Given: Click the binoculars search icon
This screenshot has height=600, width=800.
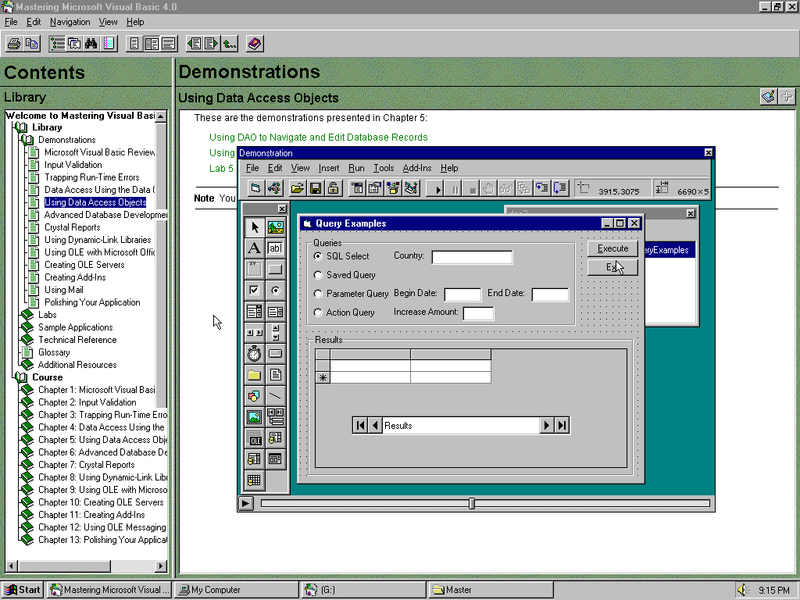Looking at the screenshot, I should 91,44.
